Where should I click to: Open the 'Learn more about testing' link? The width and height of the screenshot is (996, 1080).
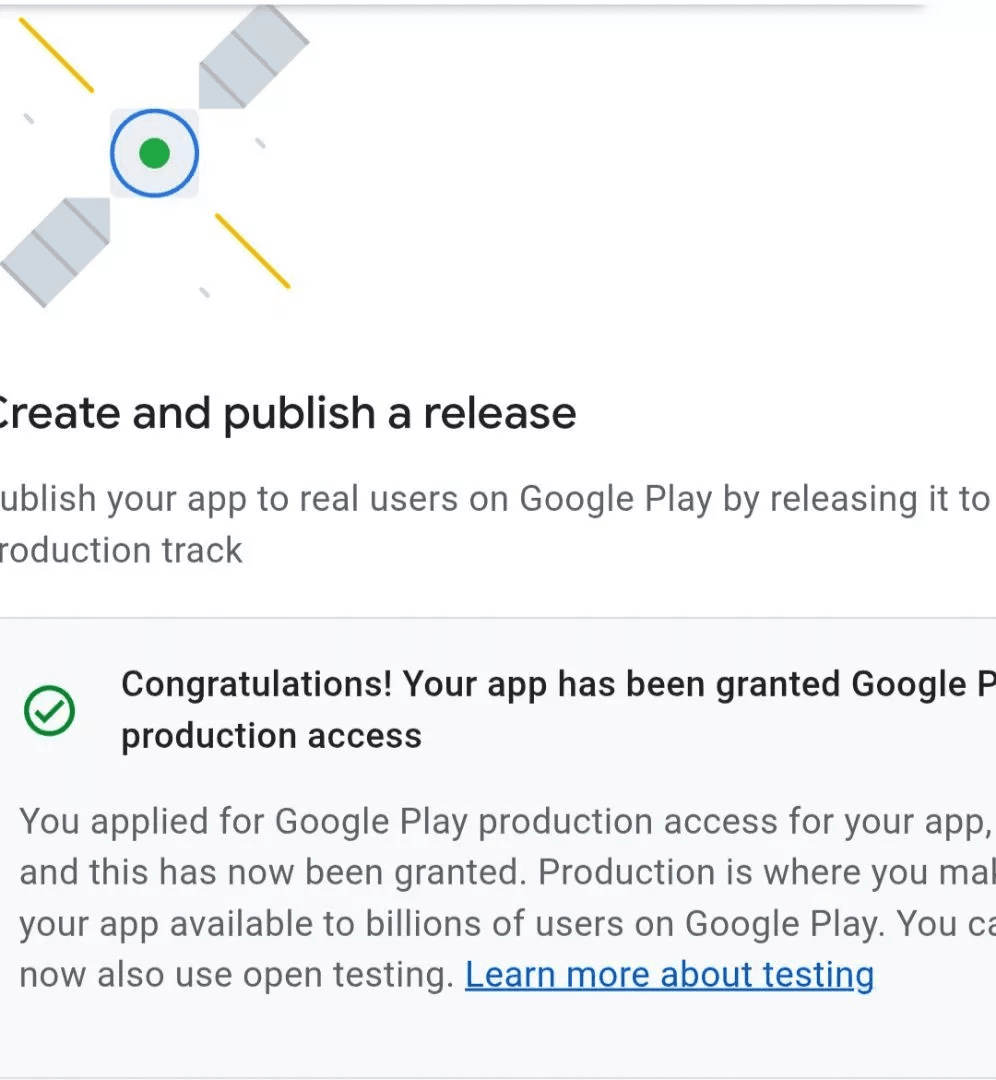[670, 975]
